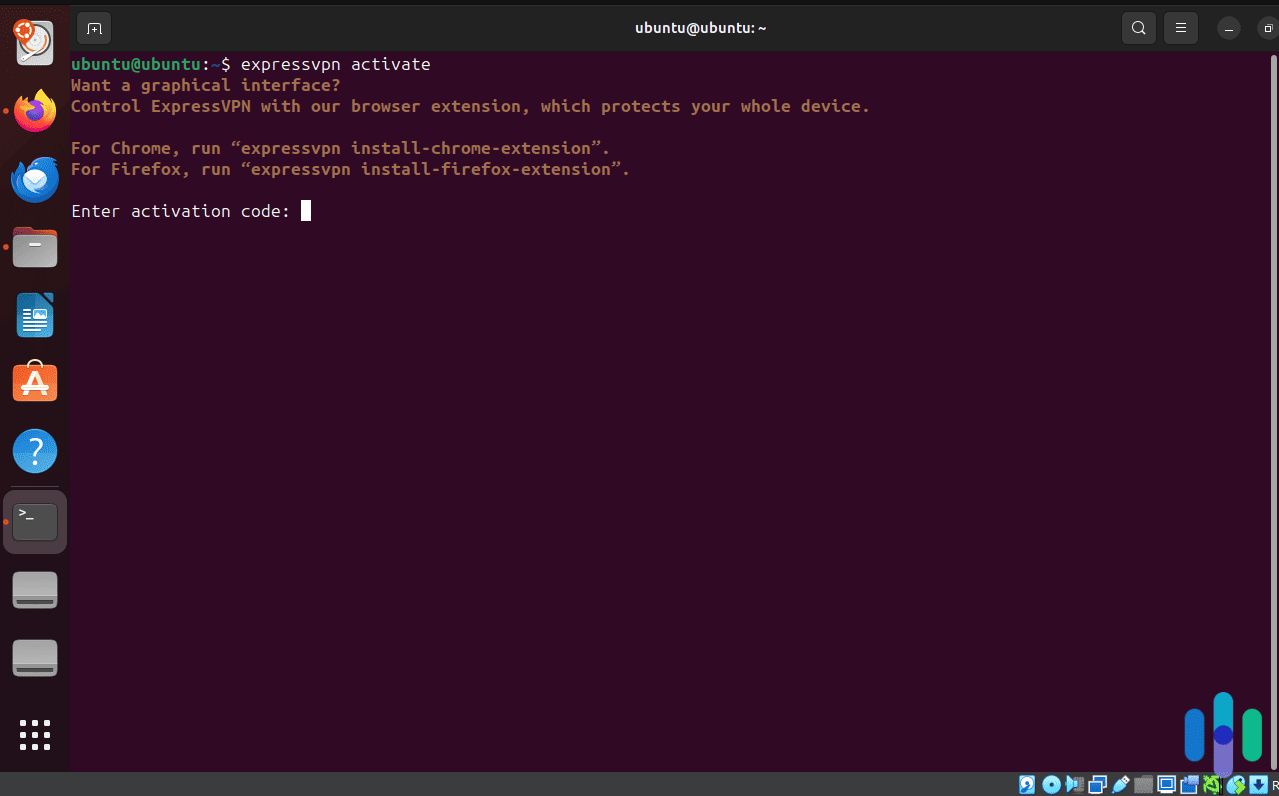This screenshot has width=1279, height=796.
Task: Show the Applications grid
Action: pyautogui.click(x=35, y=735)
